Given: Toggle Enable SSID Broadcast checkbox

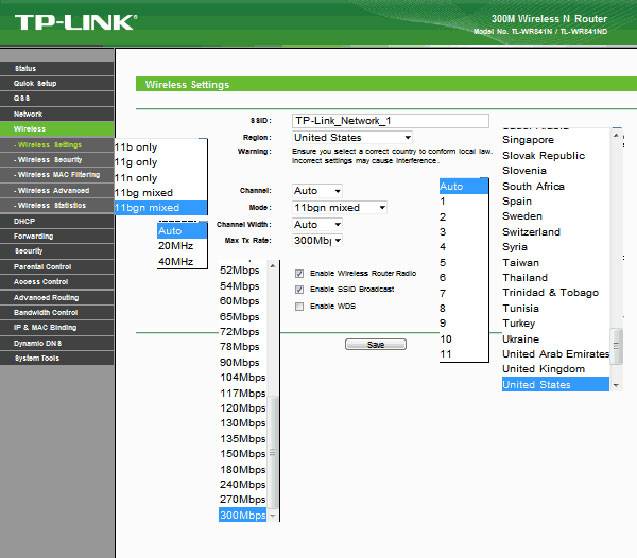Looking at the screenshot, I should (x=300, y=289).
